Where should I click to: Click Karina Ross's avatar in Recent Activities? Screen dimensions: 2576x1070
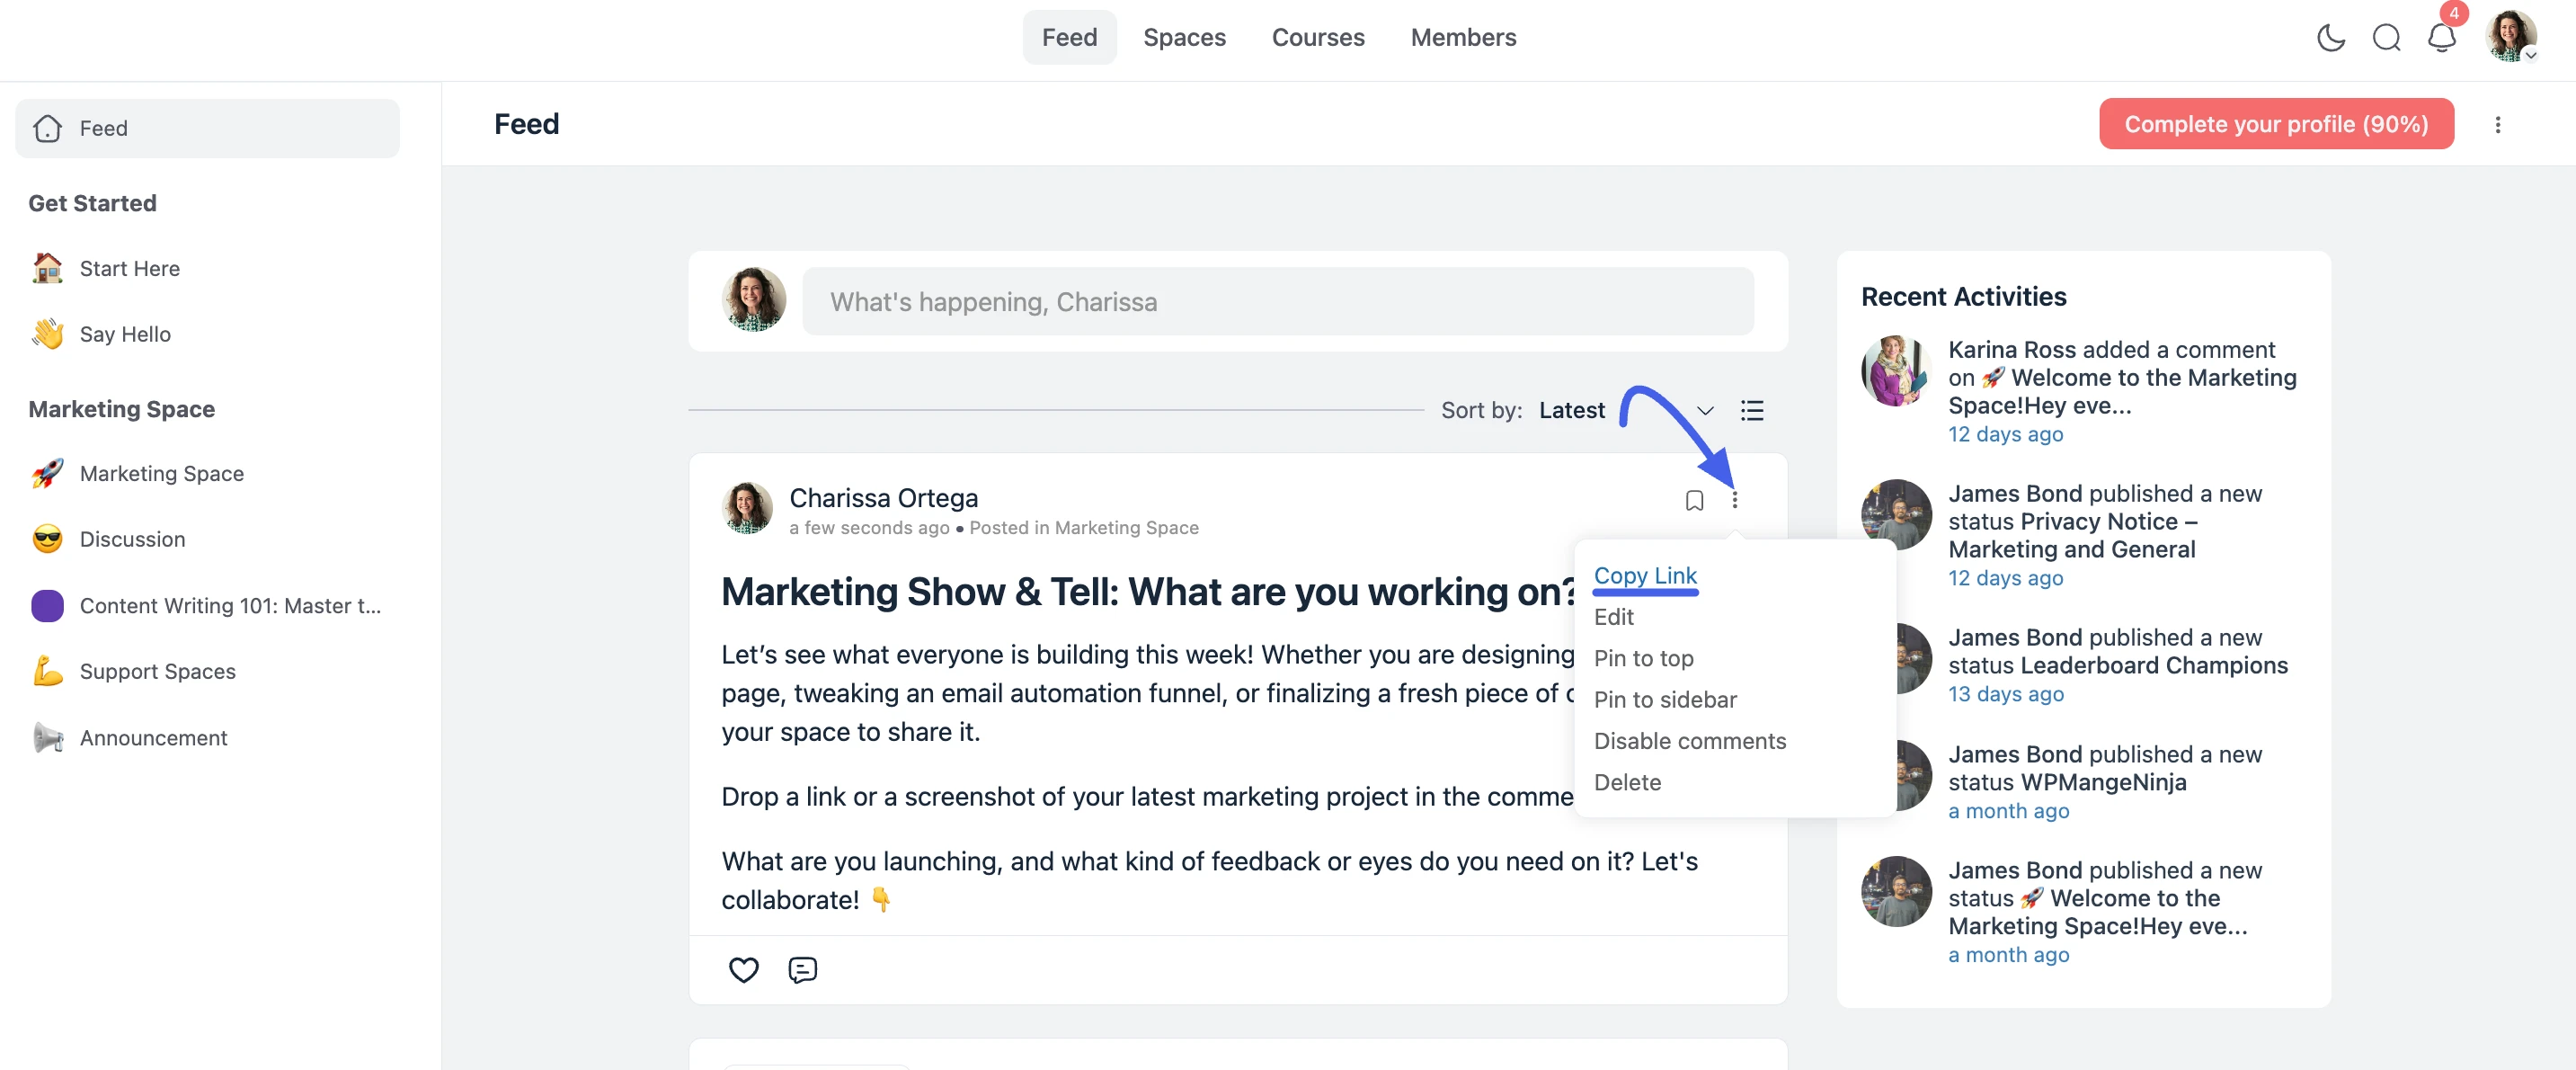coord(1895,371)
